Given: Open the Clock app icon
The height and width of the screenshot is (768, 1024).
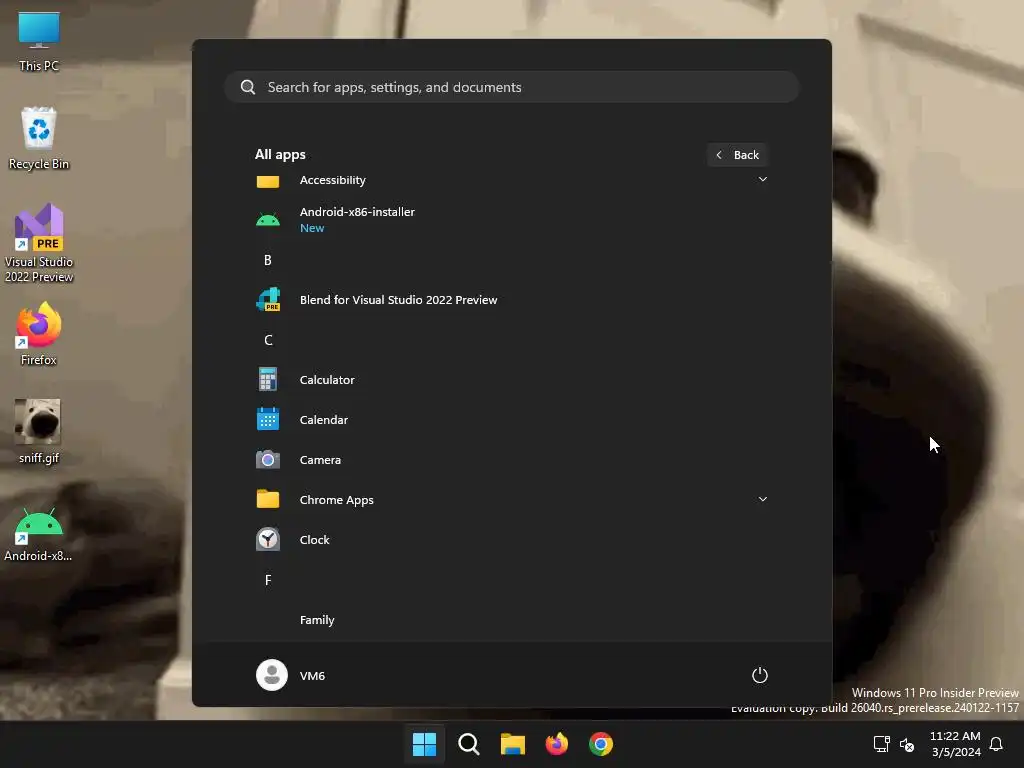Looking at the screenshot, I should (x=268, y=539).
